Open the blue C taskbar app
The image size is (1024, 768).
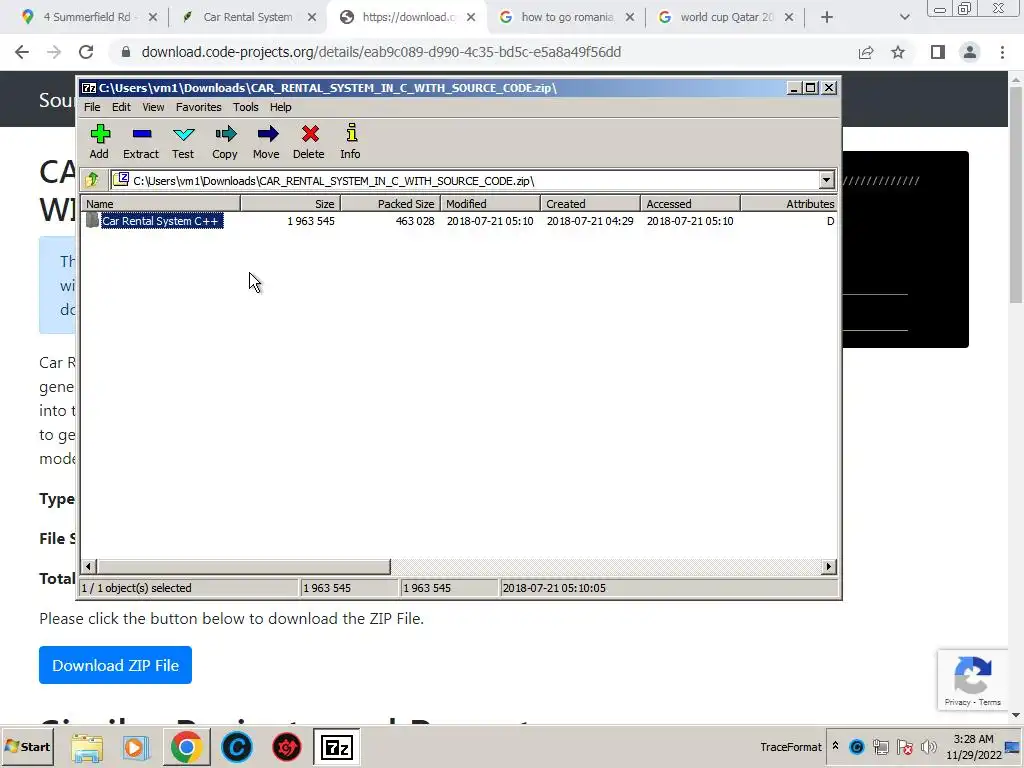point(236,747)
